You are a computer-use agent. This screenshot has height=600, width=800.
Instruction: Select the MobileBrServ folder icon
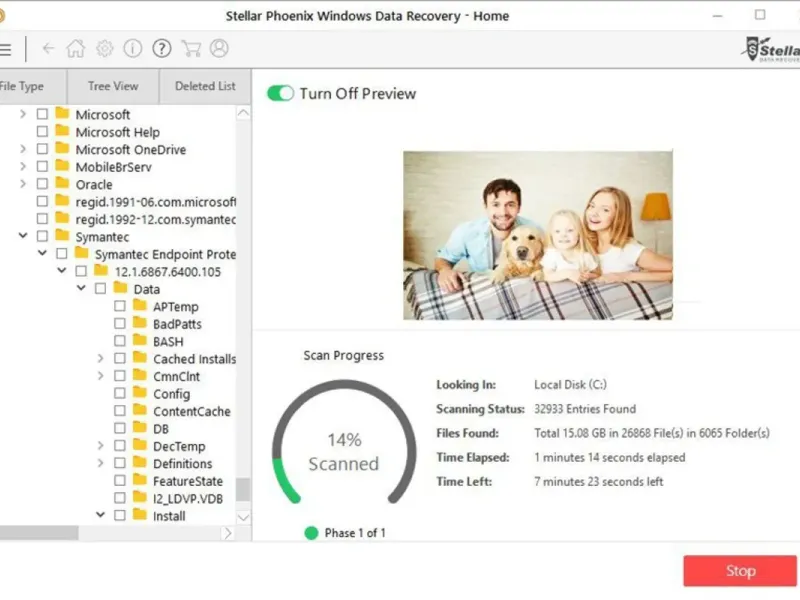[62, 166]
